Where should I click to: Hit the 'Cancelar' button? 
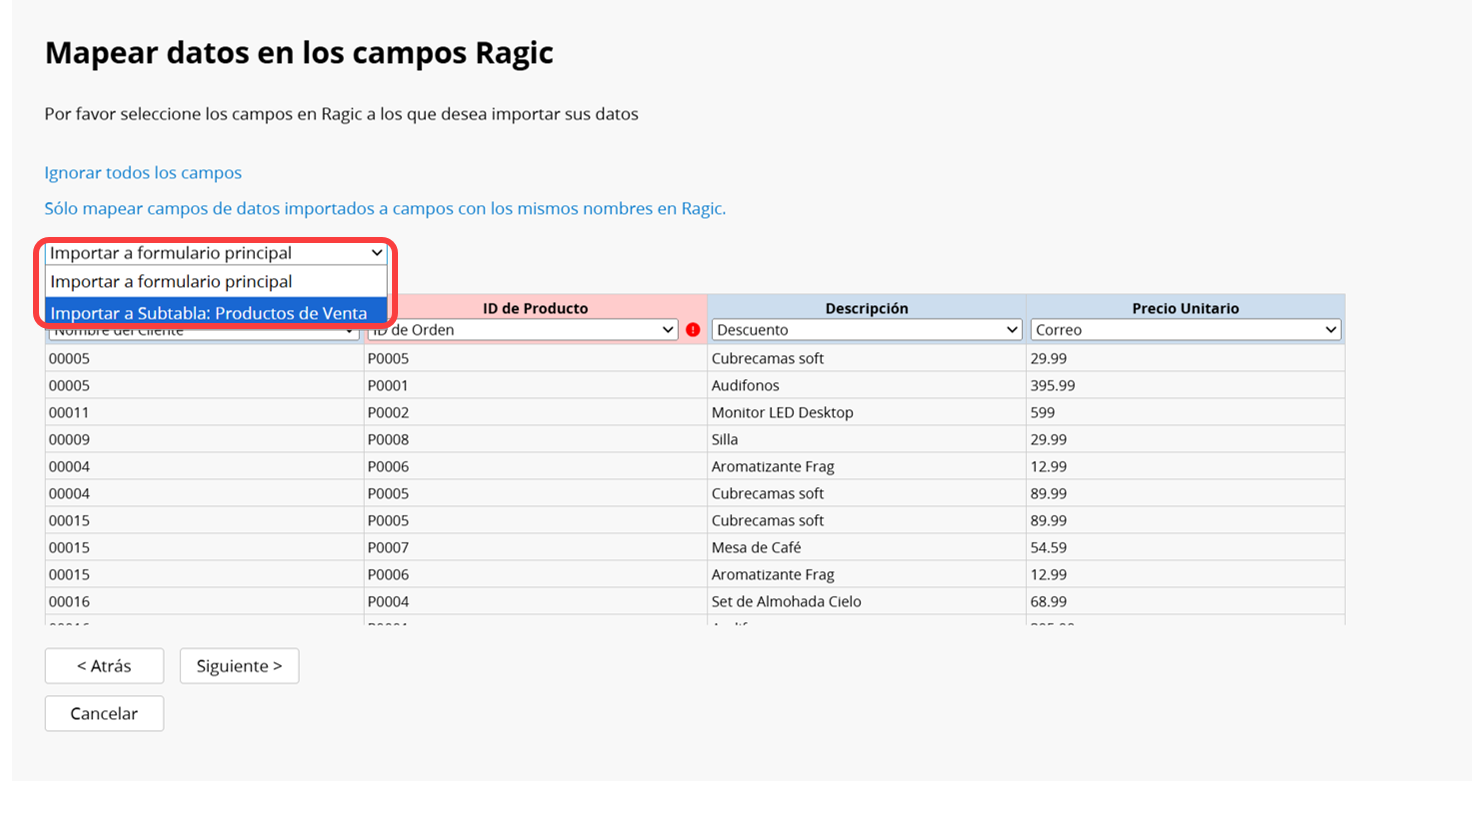104,714
